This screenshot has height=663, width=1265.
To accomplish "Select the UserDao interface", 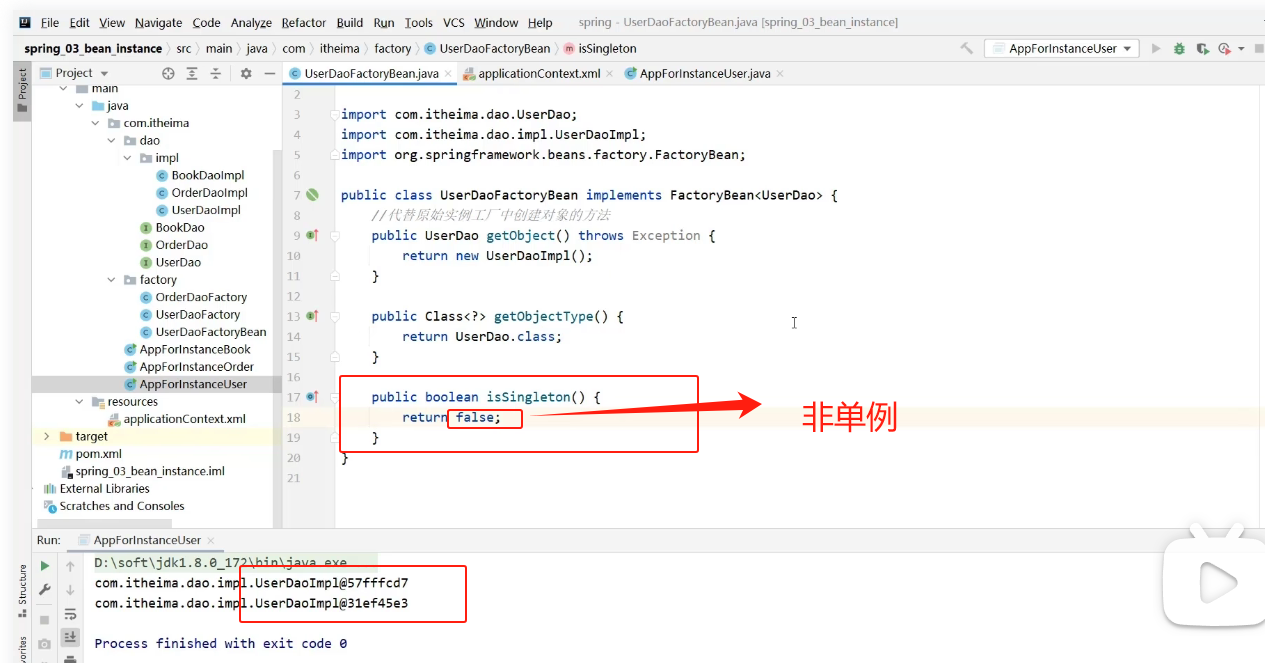I will pyautogui.click(x=178, y=262).
